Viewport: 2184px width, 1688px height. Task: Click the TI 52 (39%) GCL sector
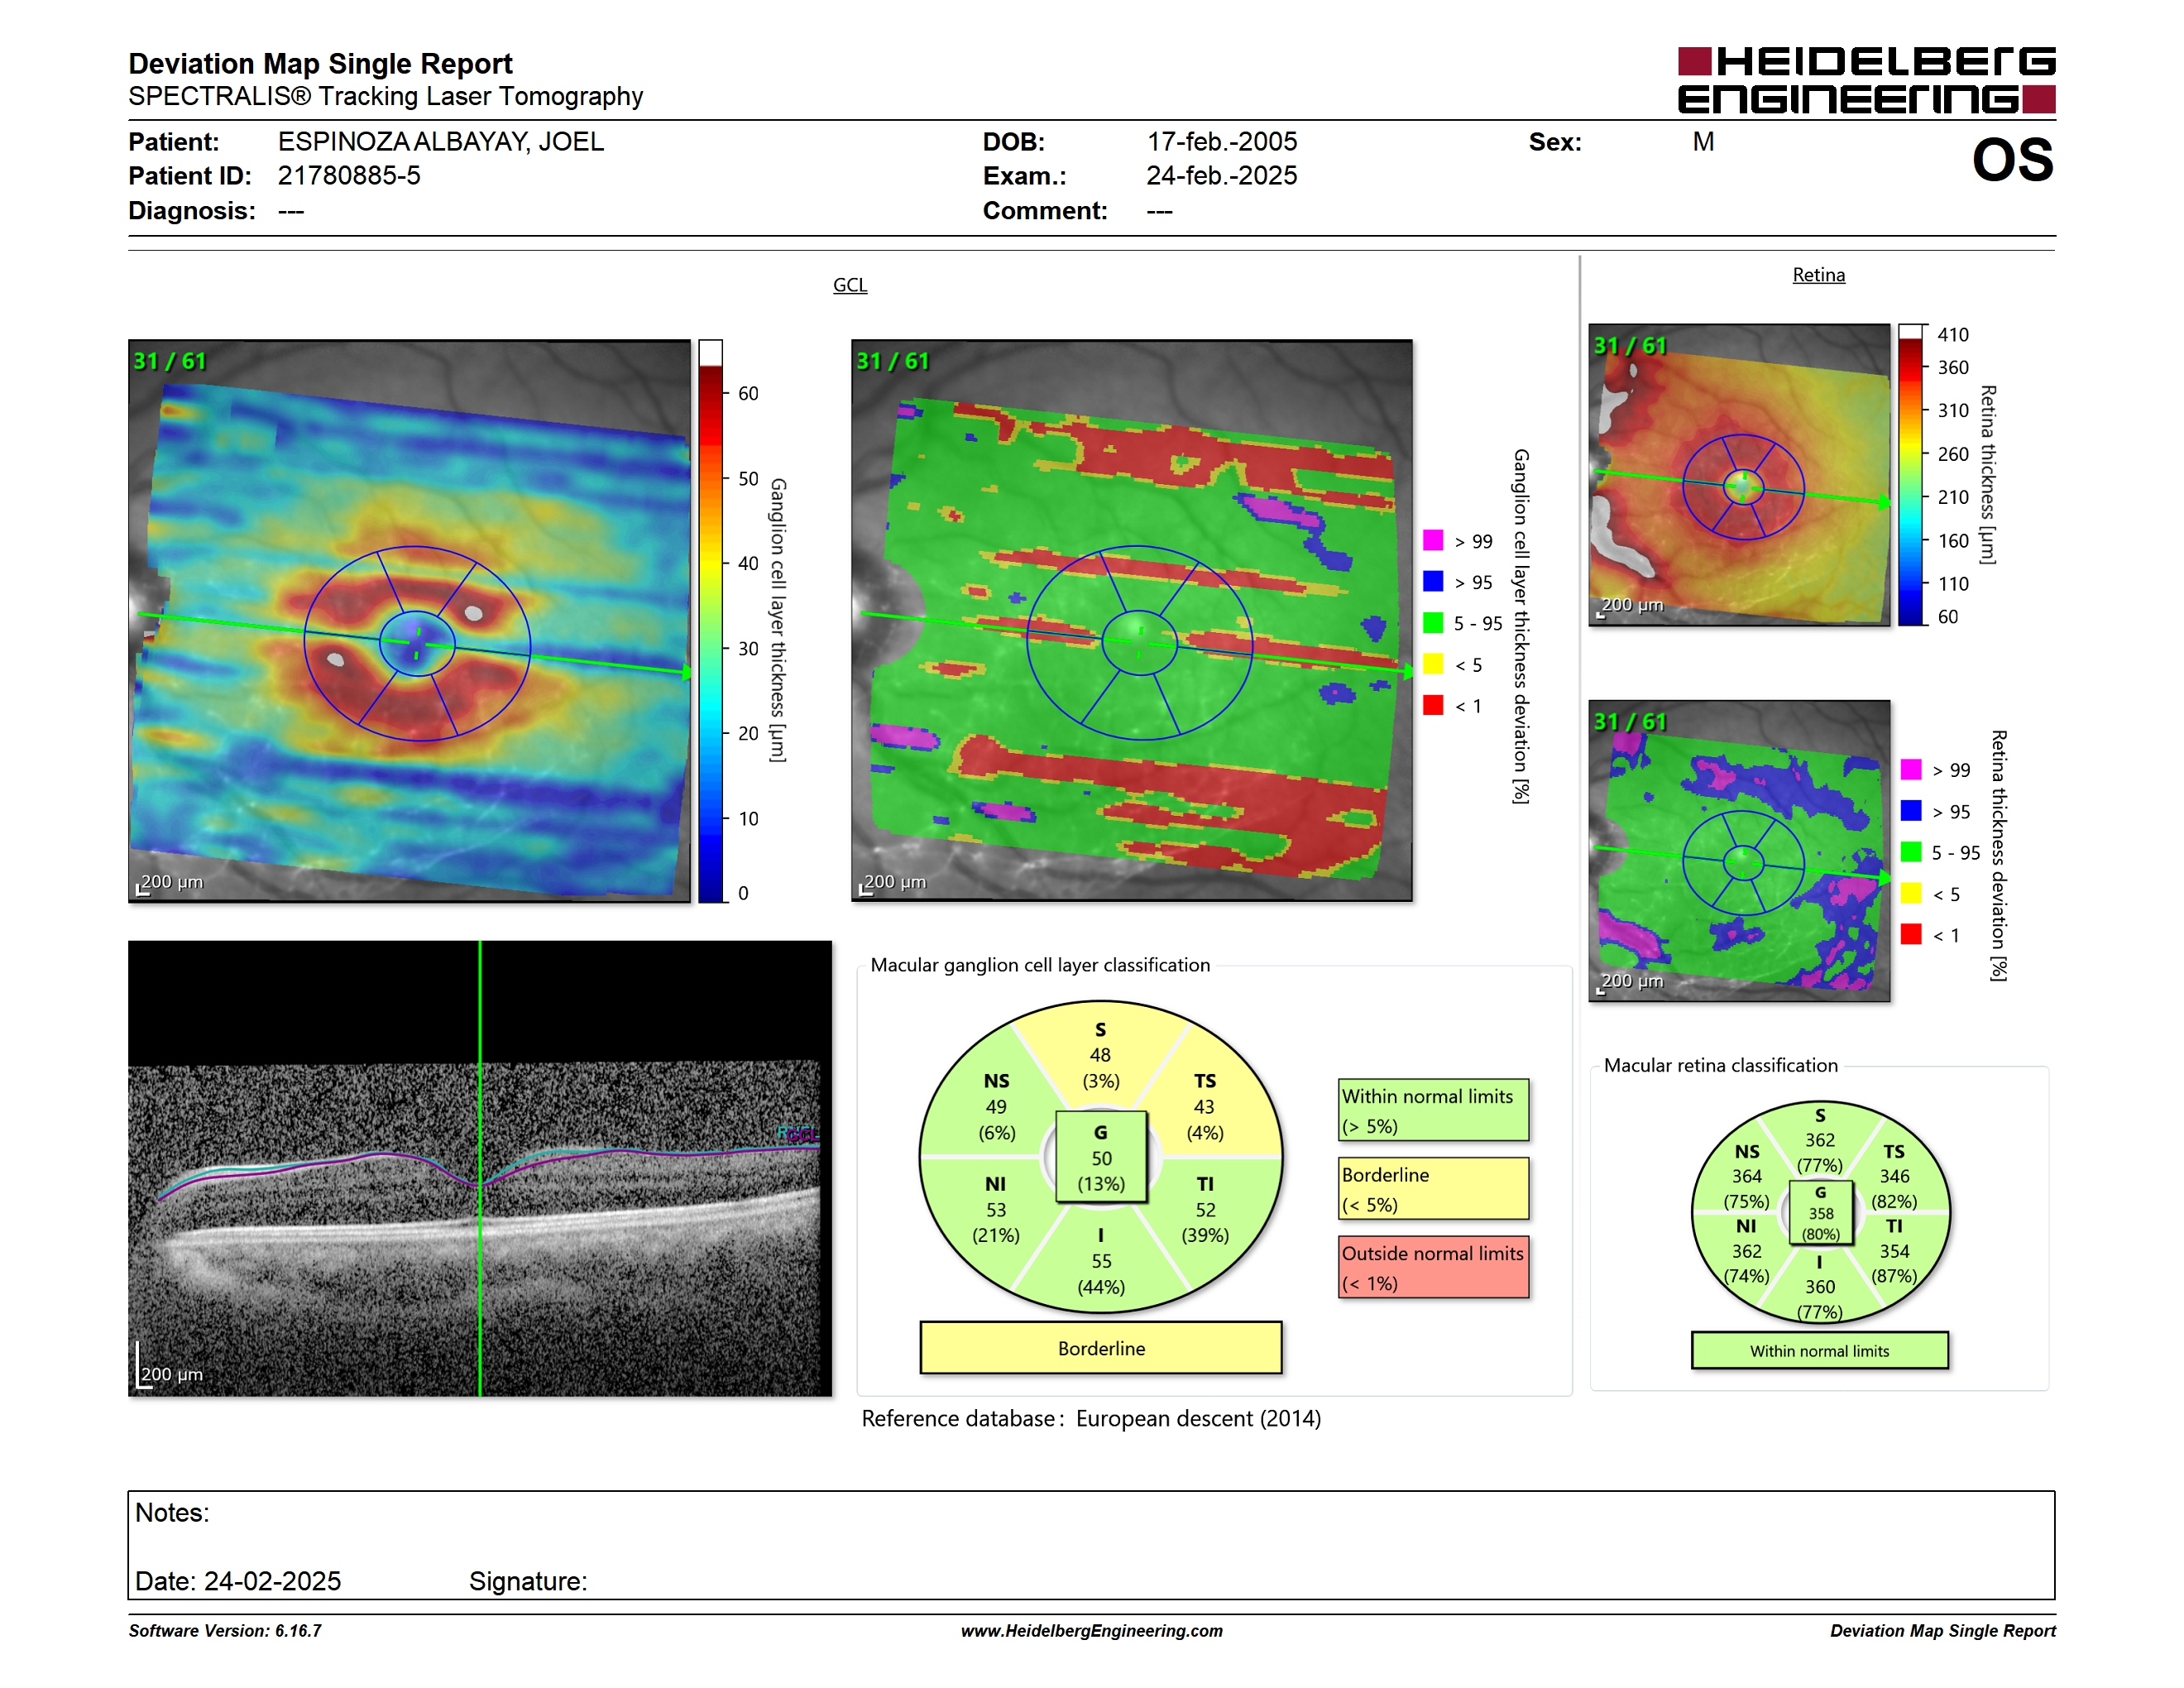[x=1205, y=1209]
